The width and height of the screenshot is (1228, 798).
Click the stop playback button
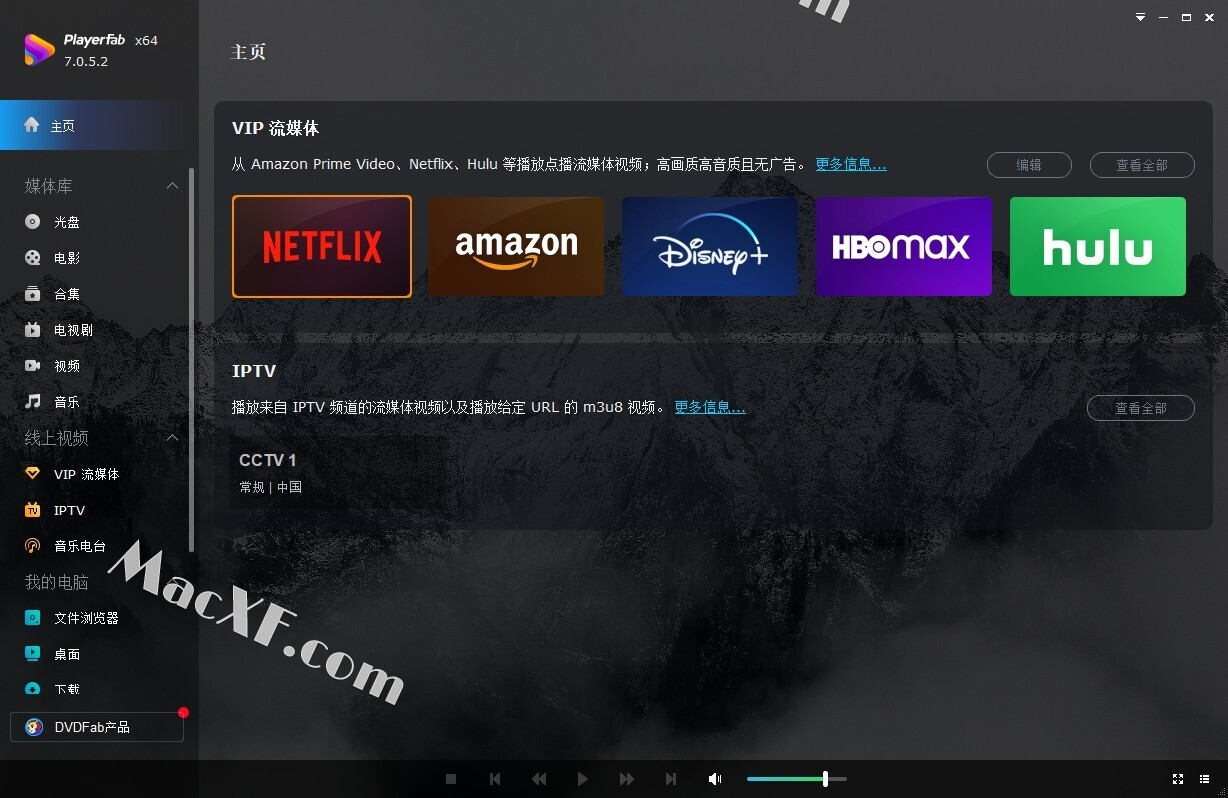451,779
